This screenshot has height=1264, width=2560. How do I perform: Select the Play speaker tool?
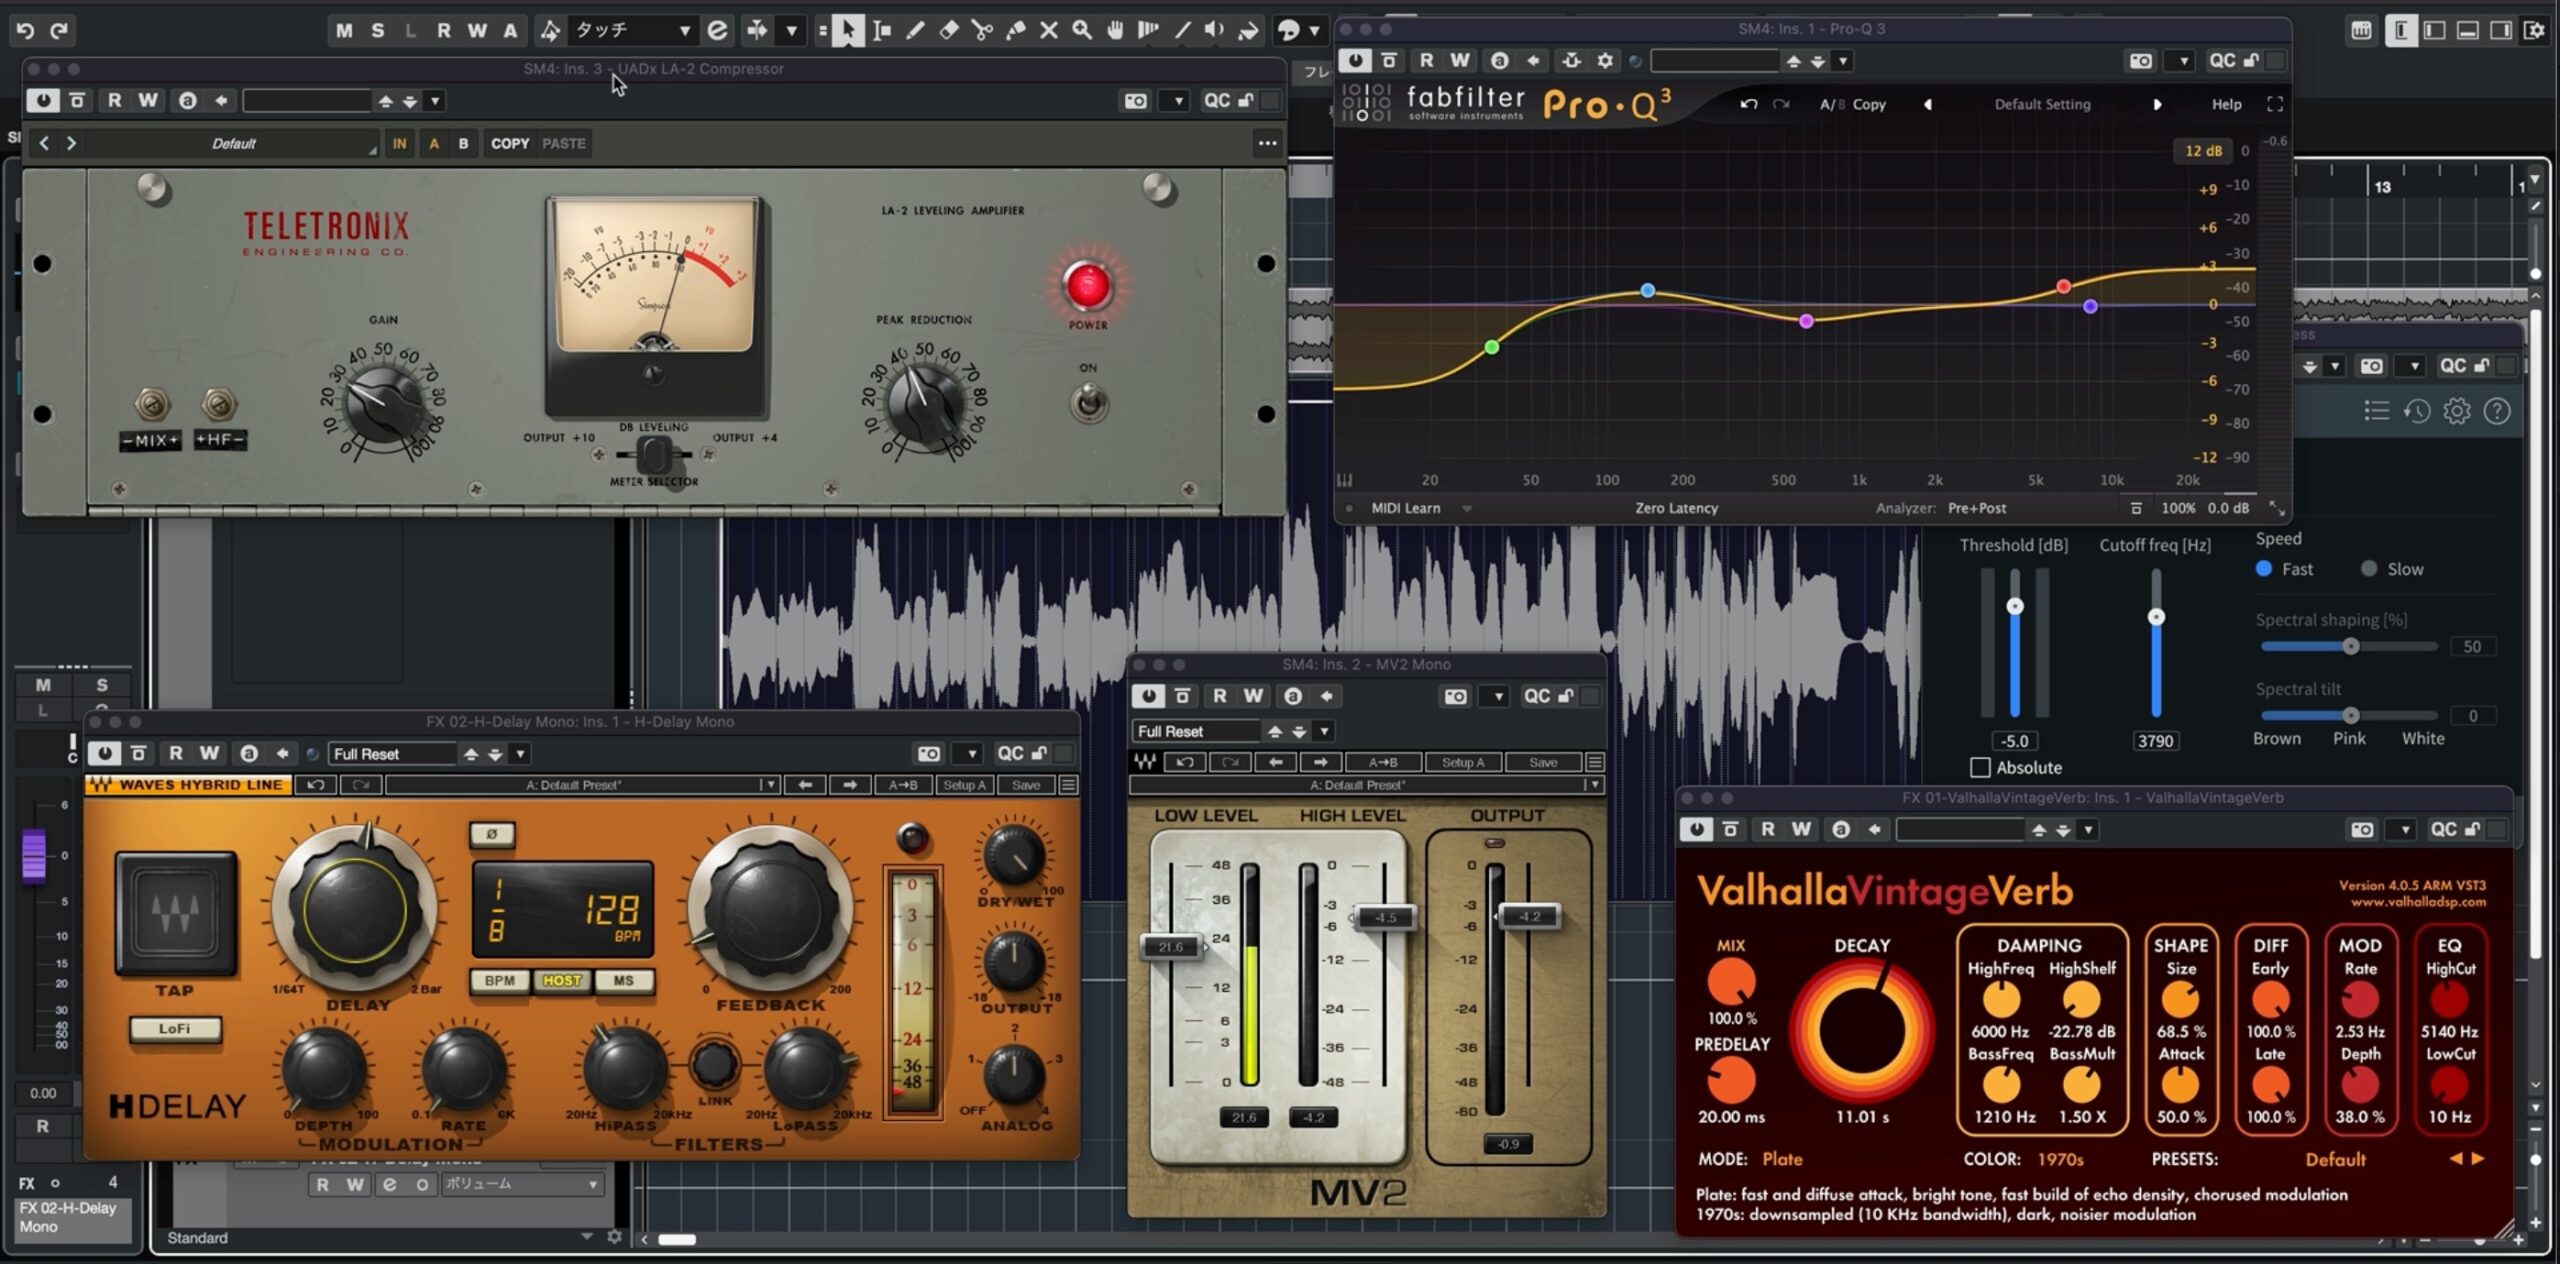click(1215, 30)
